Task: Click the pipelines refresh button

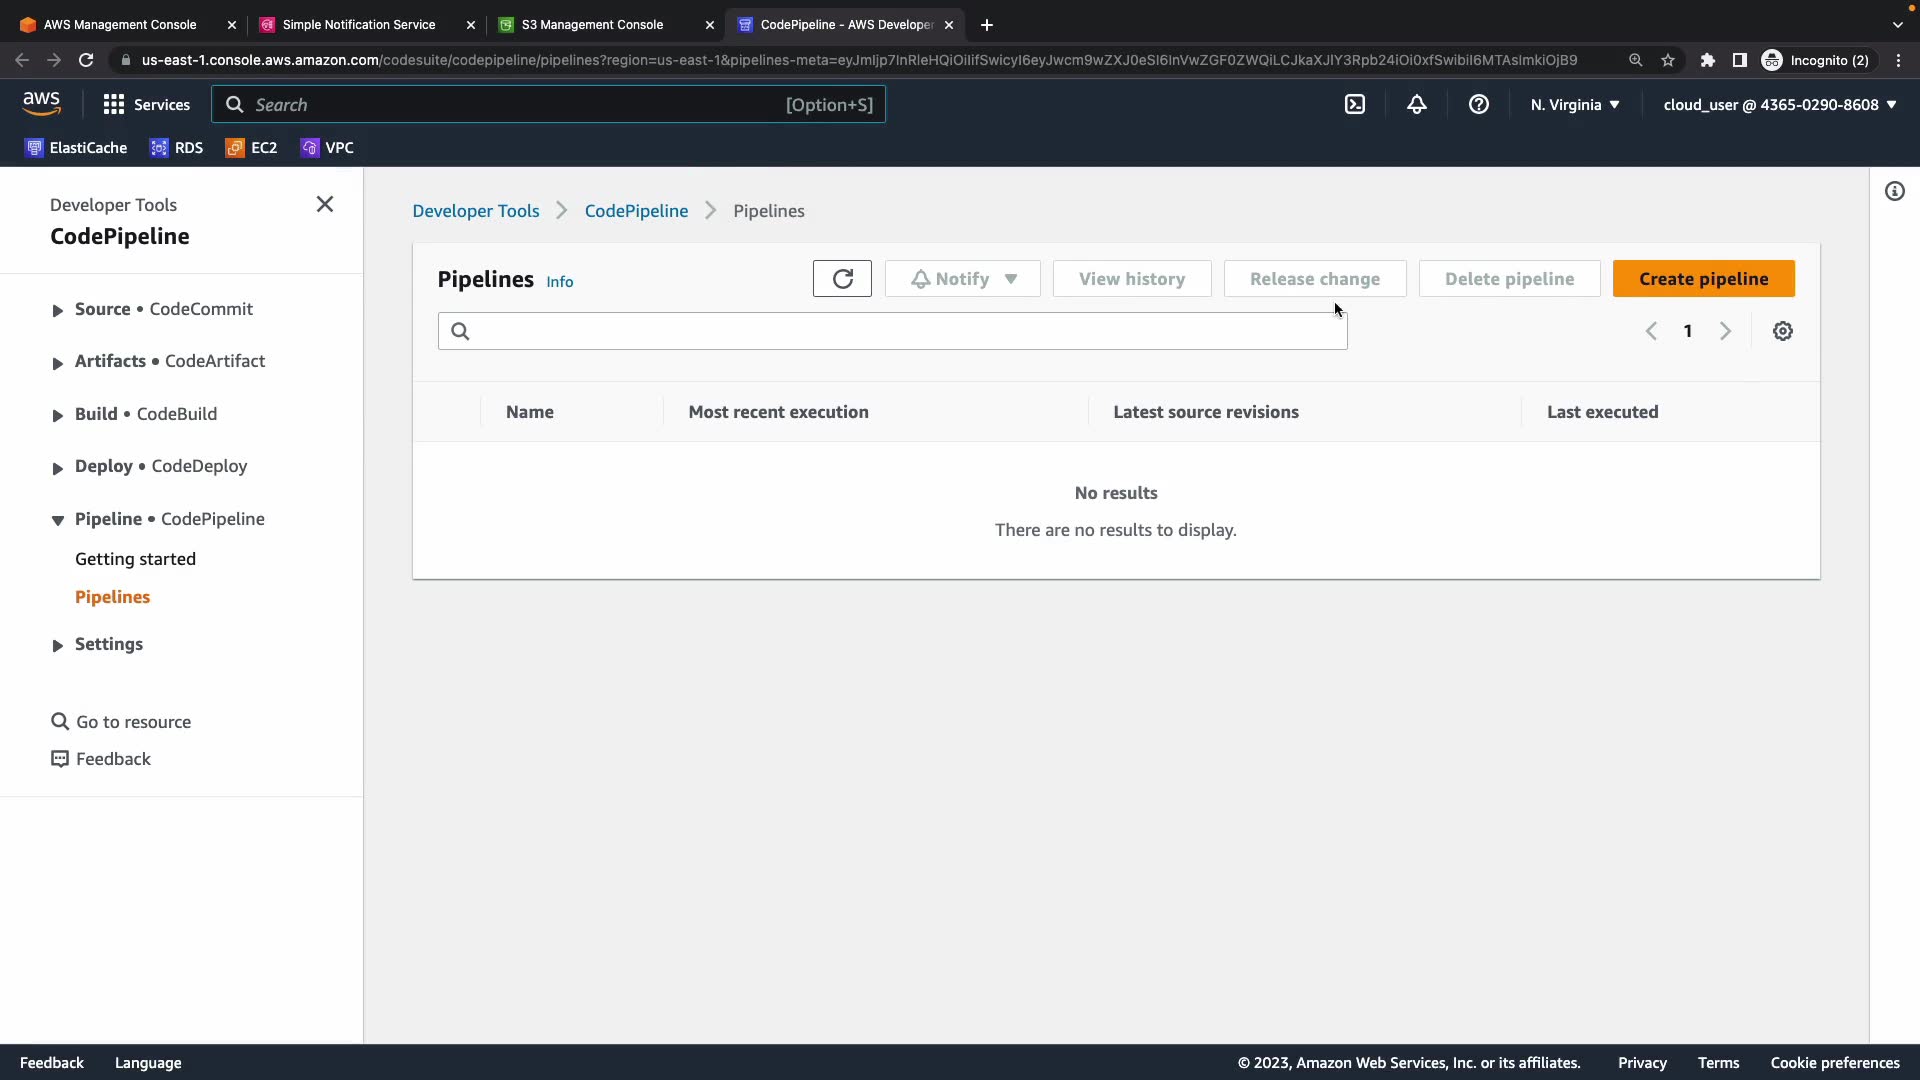Action: click(x=842, y=279)
